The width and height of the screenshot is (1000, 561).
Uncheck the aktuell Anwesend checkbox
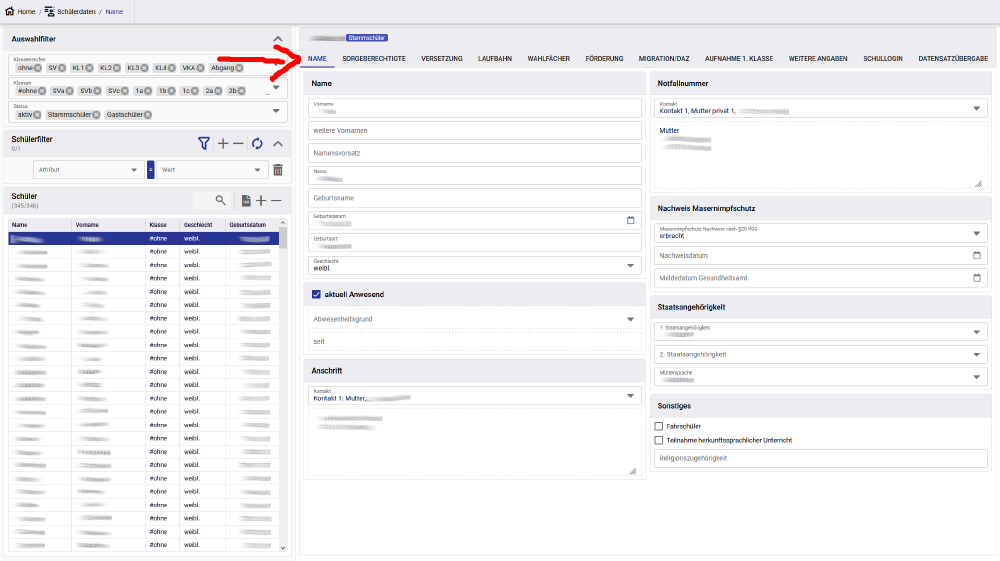click(317, 294)
